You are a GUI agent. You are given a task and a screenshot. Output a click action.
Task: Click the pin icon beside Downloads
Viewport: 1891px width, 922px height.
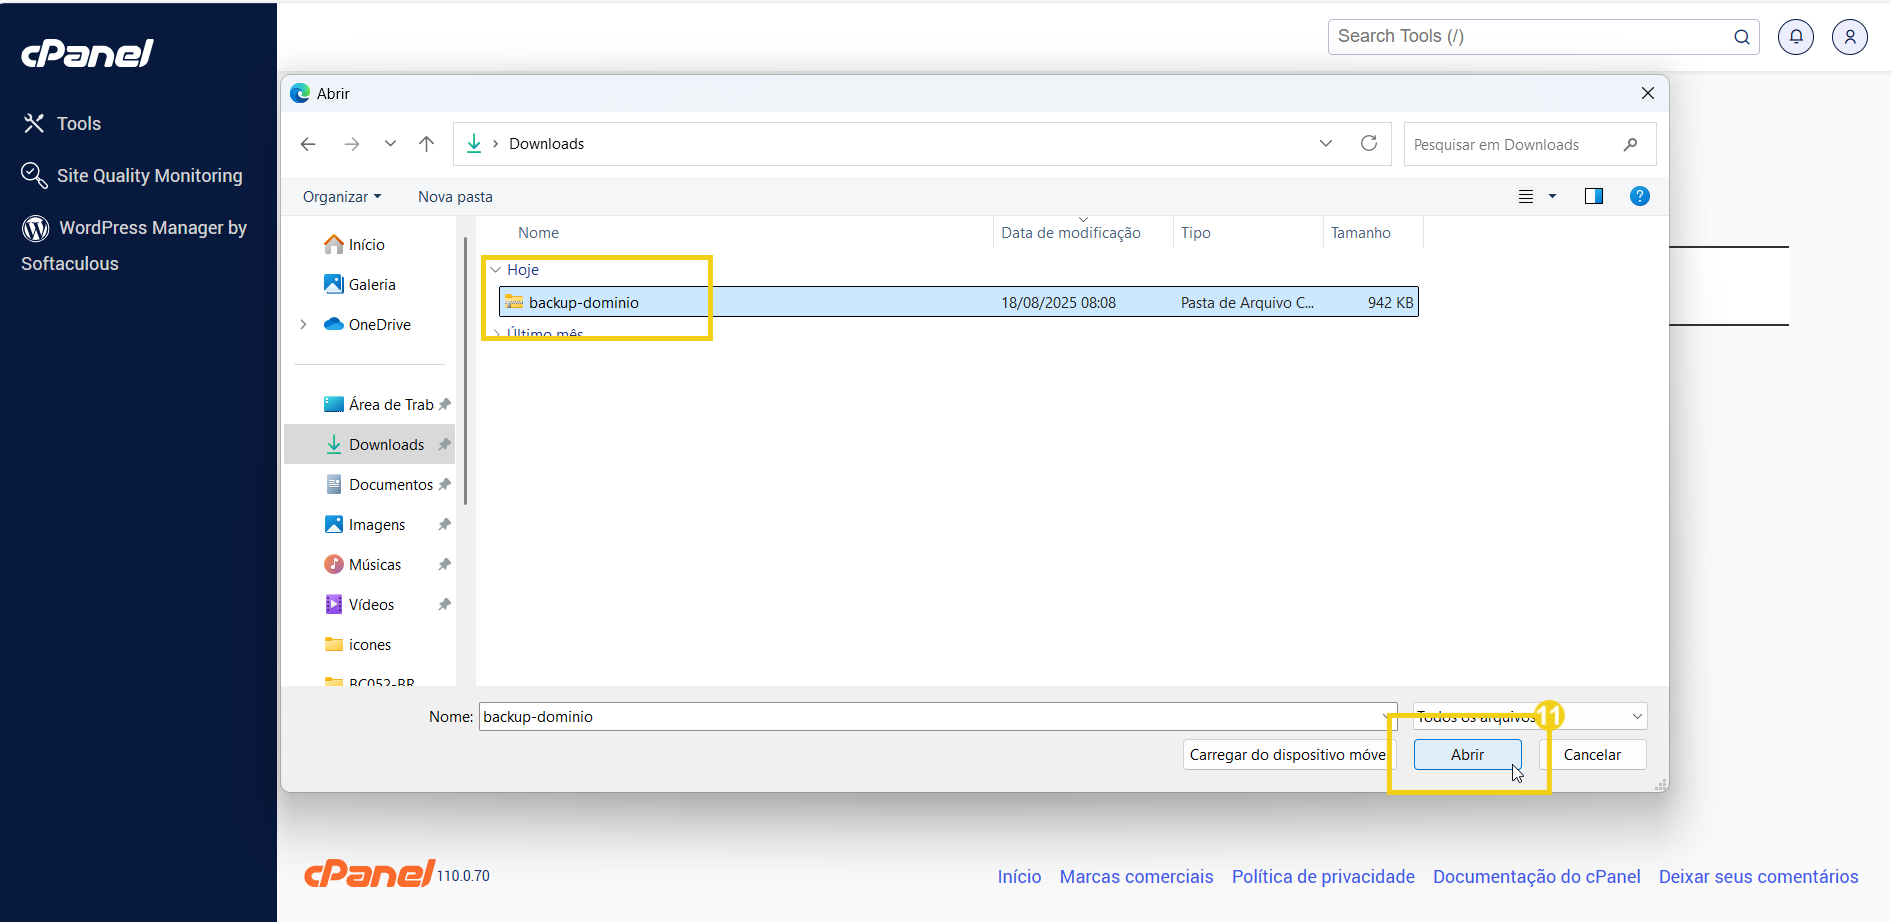point(444,445)
